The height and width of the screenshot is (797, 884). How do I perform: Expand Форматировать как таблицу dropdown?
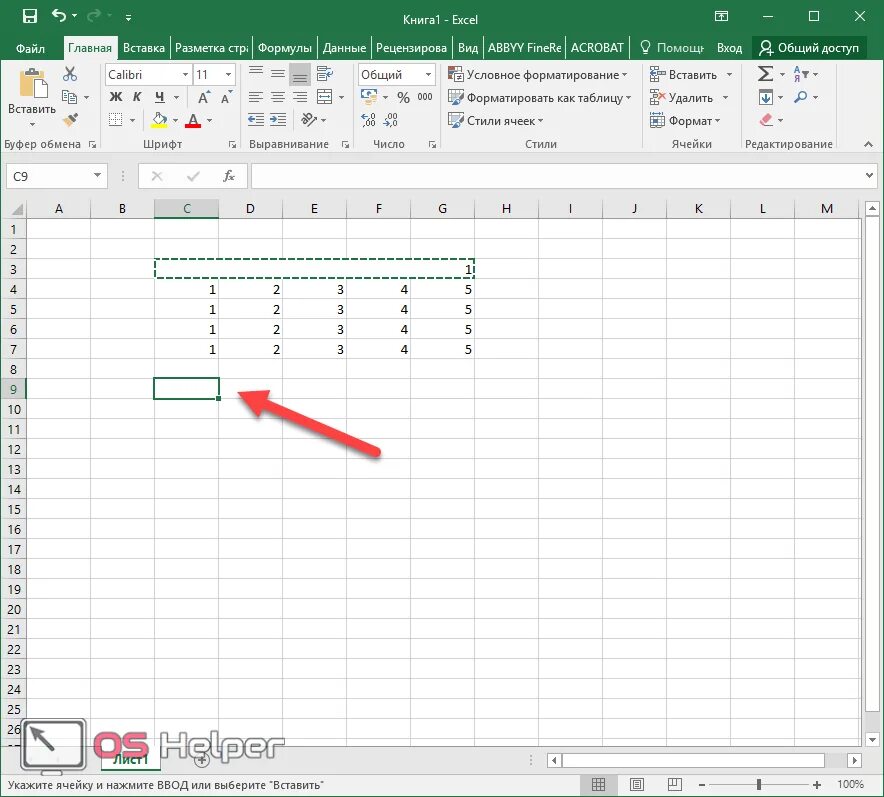pyautogui.click(x=540, y=98)
